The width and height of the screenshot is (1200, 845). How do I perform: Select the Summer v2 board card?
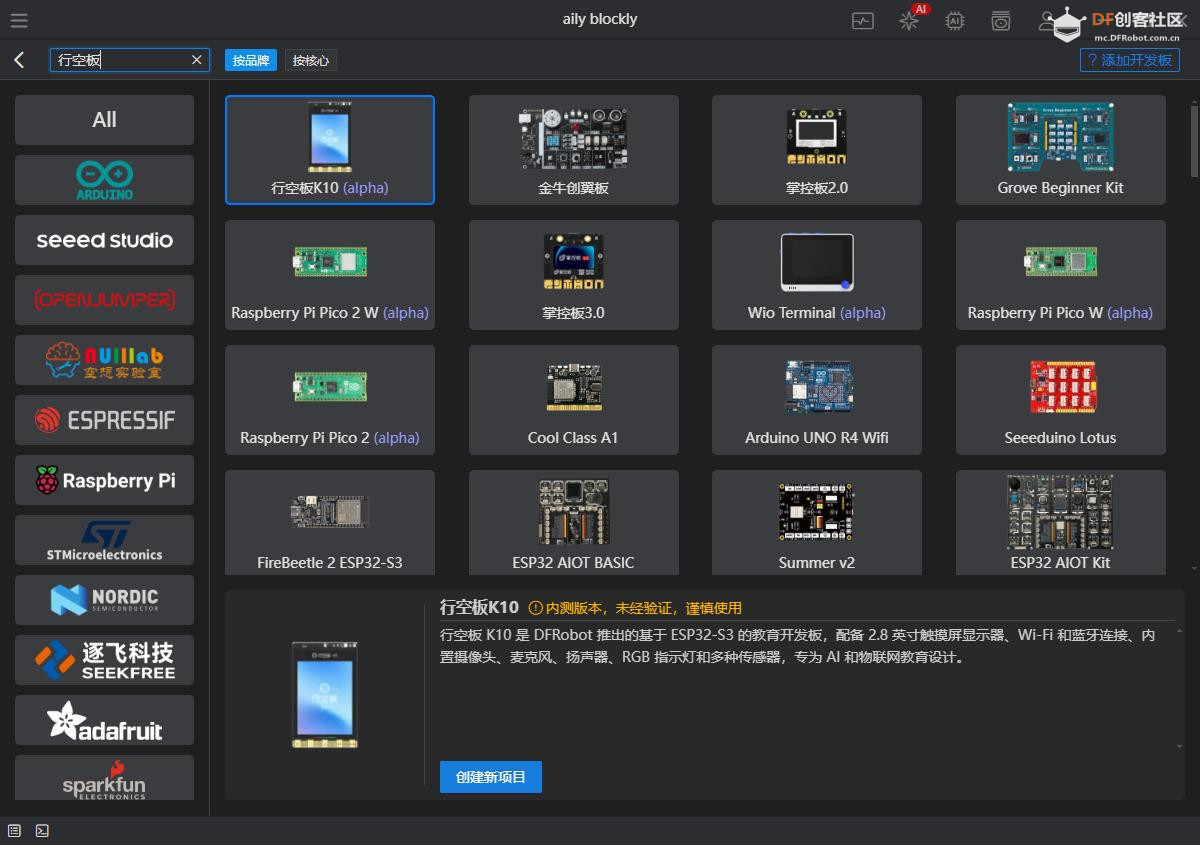(x=817, y=522)
